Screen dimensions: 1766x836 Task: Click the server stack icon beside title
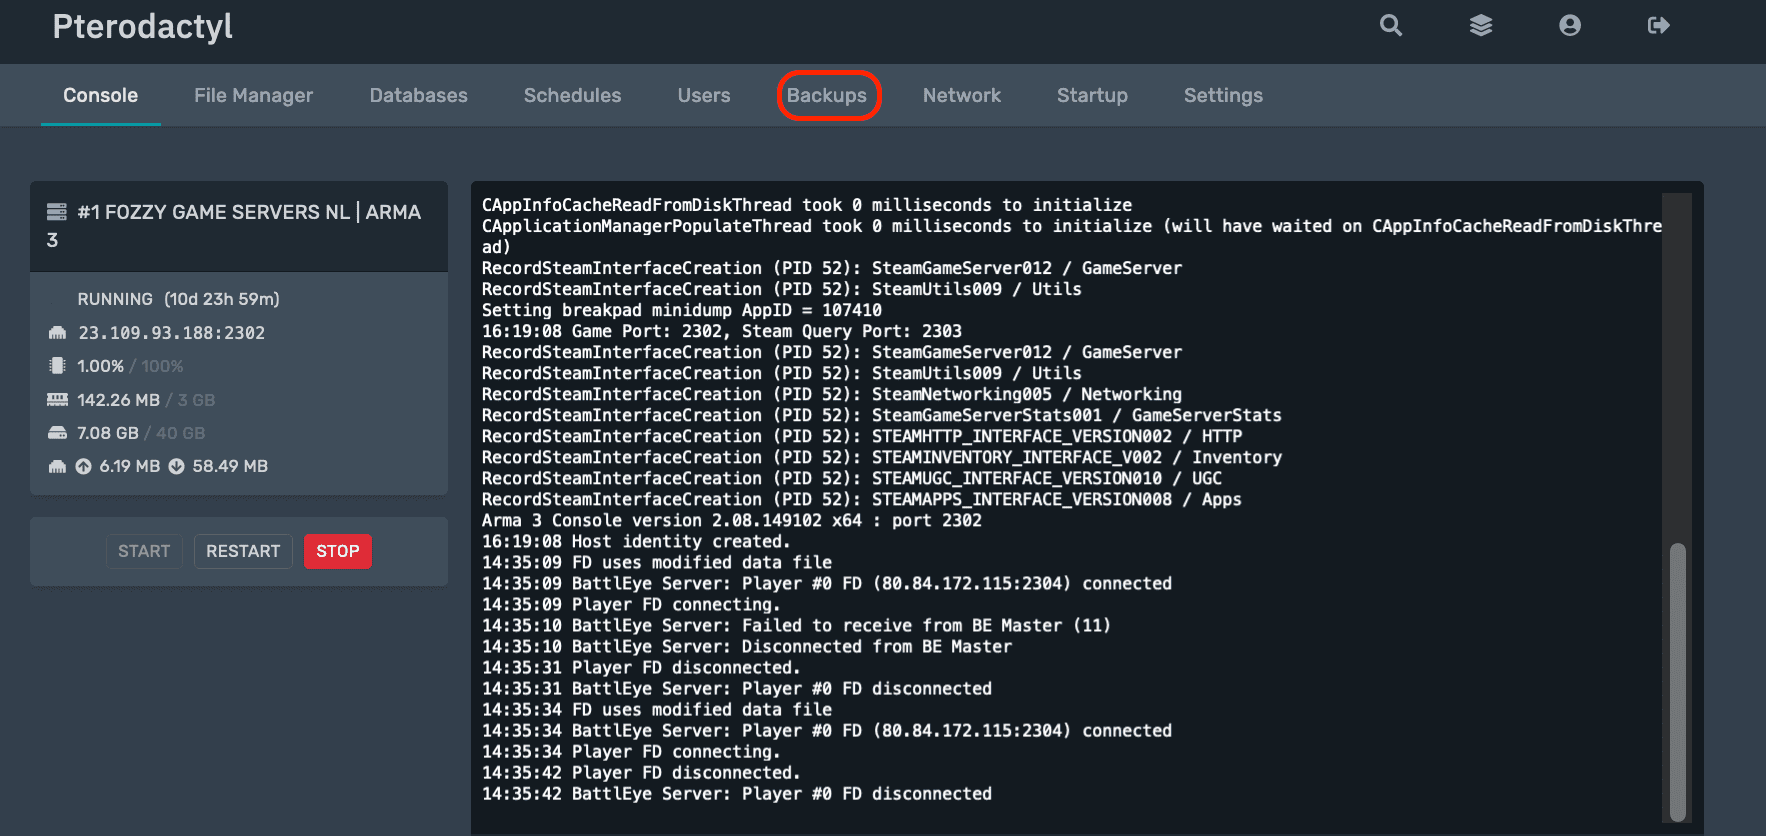pos(57,212)
